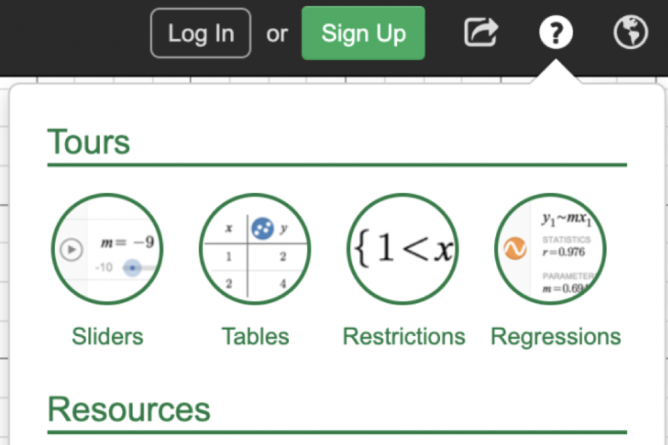Open the language globe icon

pyautogui.click(x=630, y=33)
